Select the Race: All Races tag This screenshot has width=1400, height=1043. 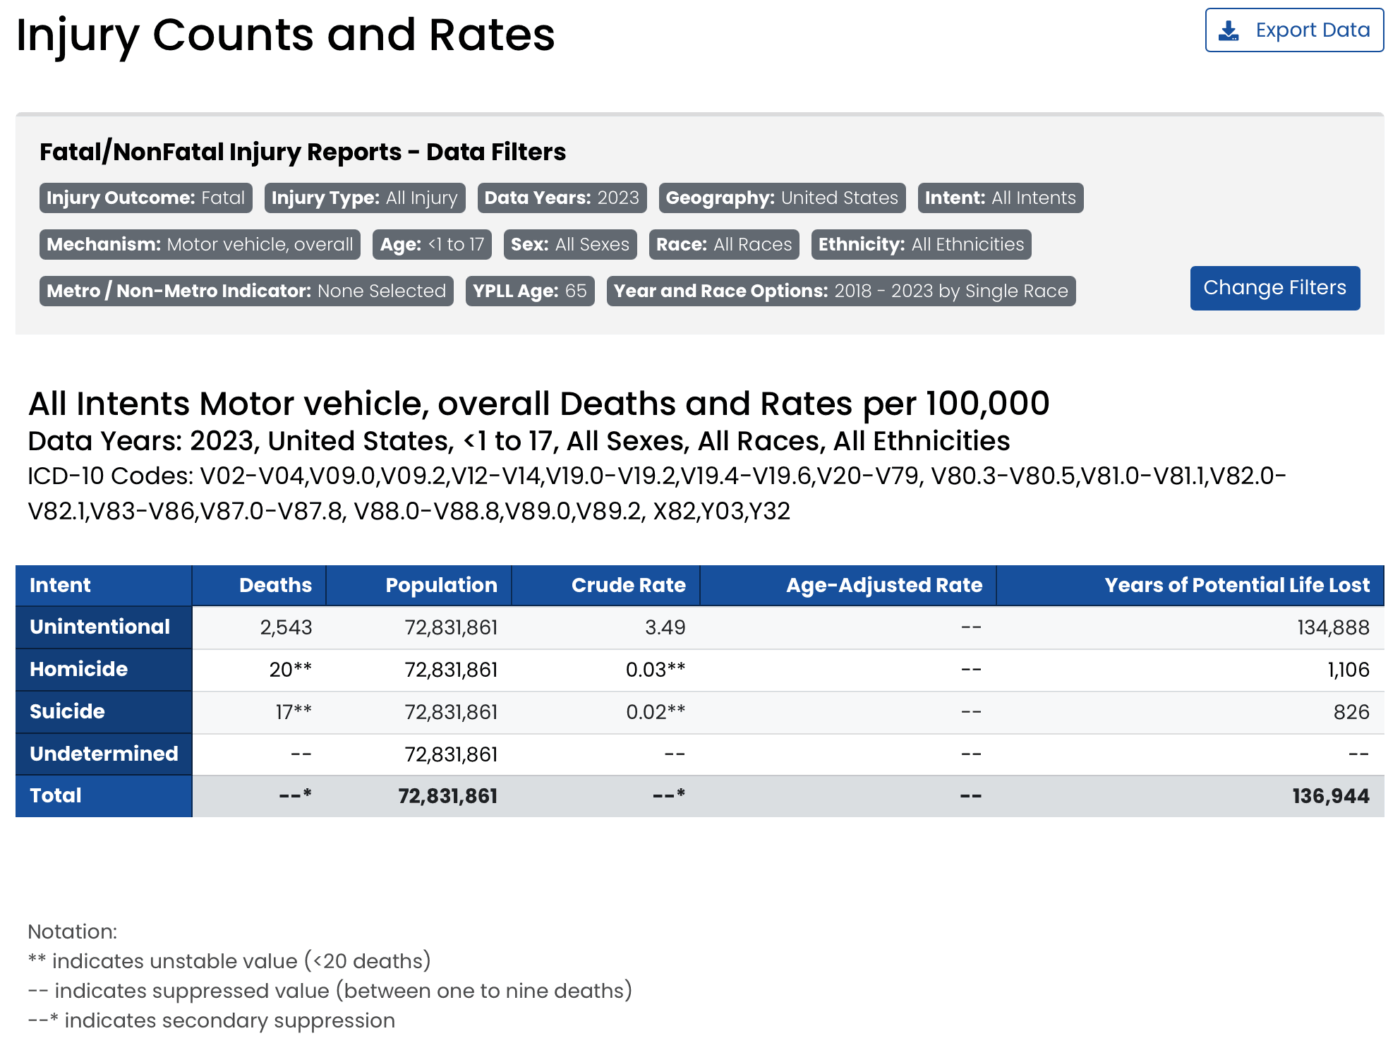(724, 245)
